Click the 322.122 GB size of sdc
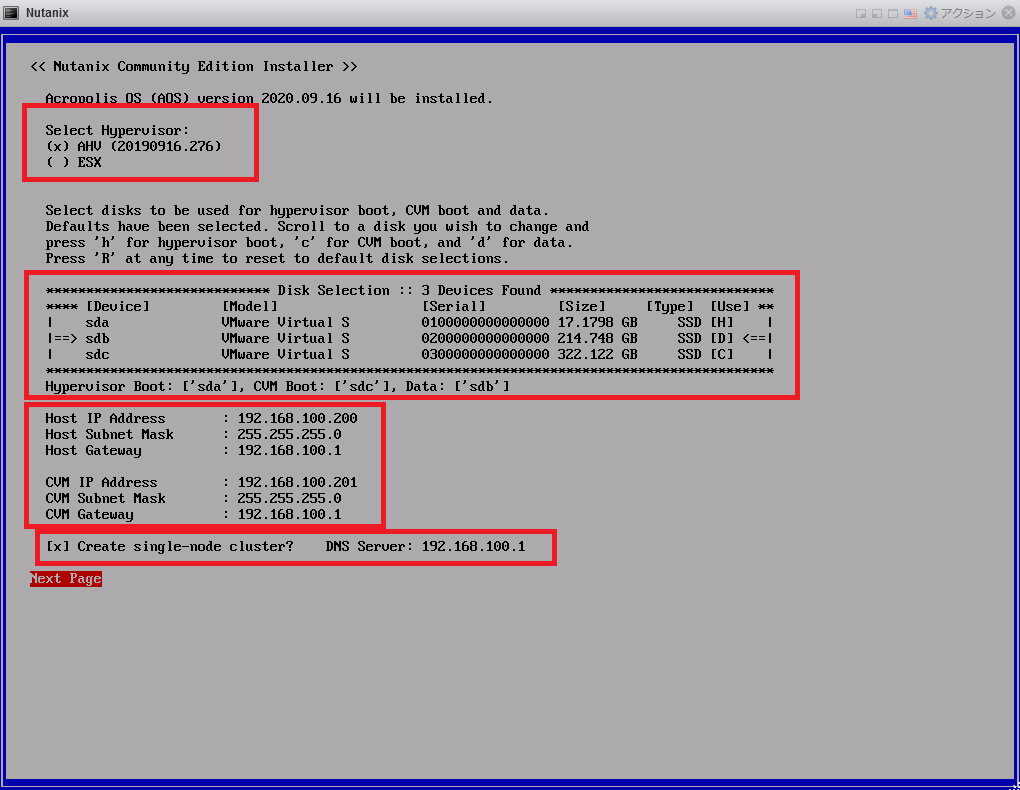Screen dimensions: 1020x790 (x=597, y=355)
